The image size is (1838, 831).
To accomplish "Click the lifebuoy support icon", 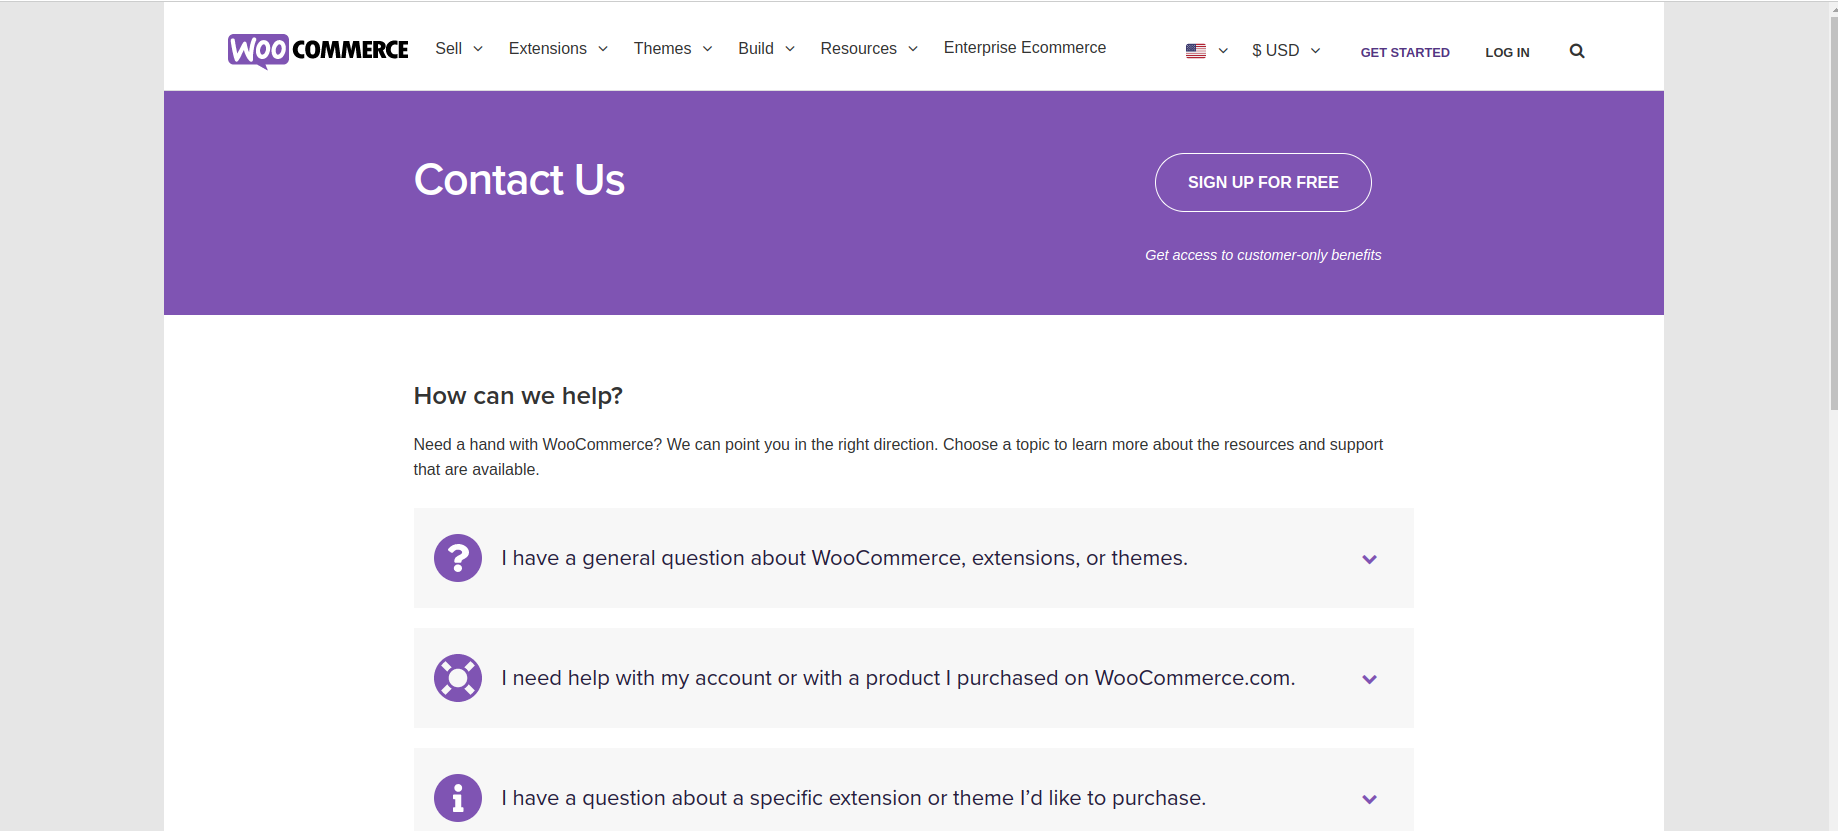I will 458,678.
